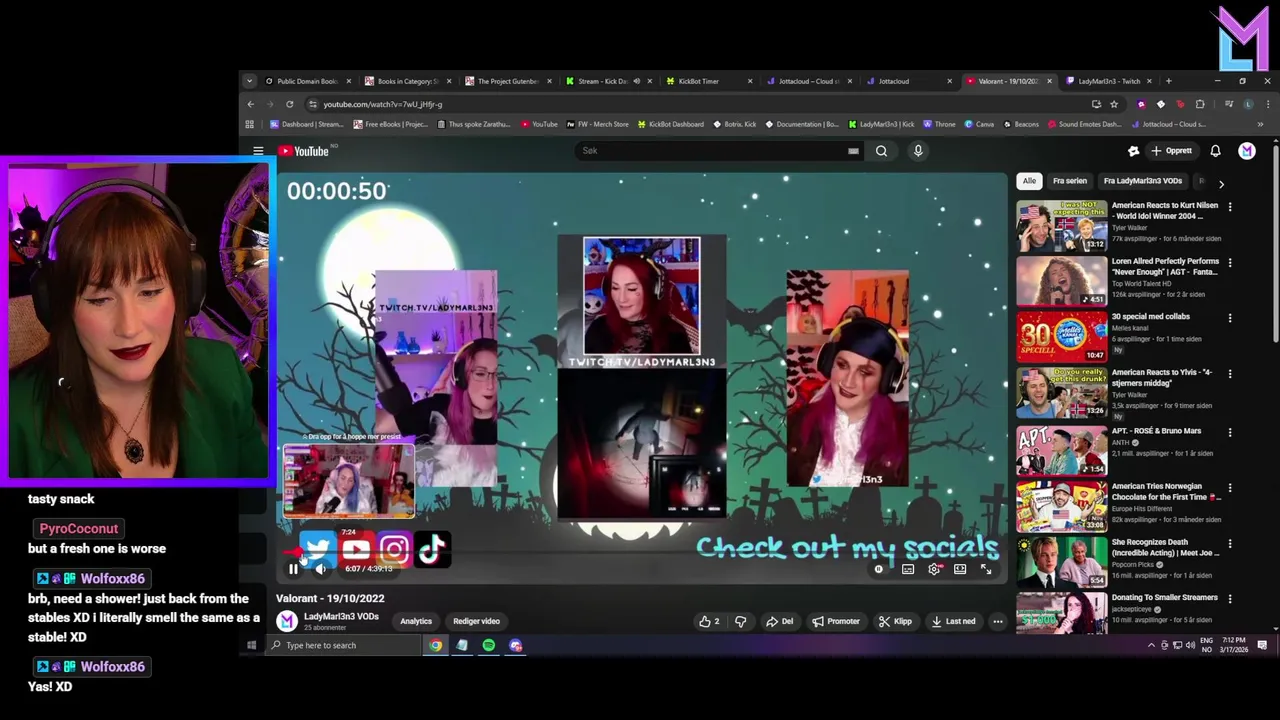Open the YouTube hamburger guide menu
Image resolution: width=1280 pixels, height=720 pixels.
pyautogui.click(x=258, y=151)
